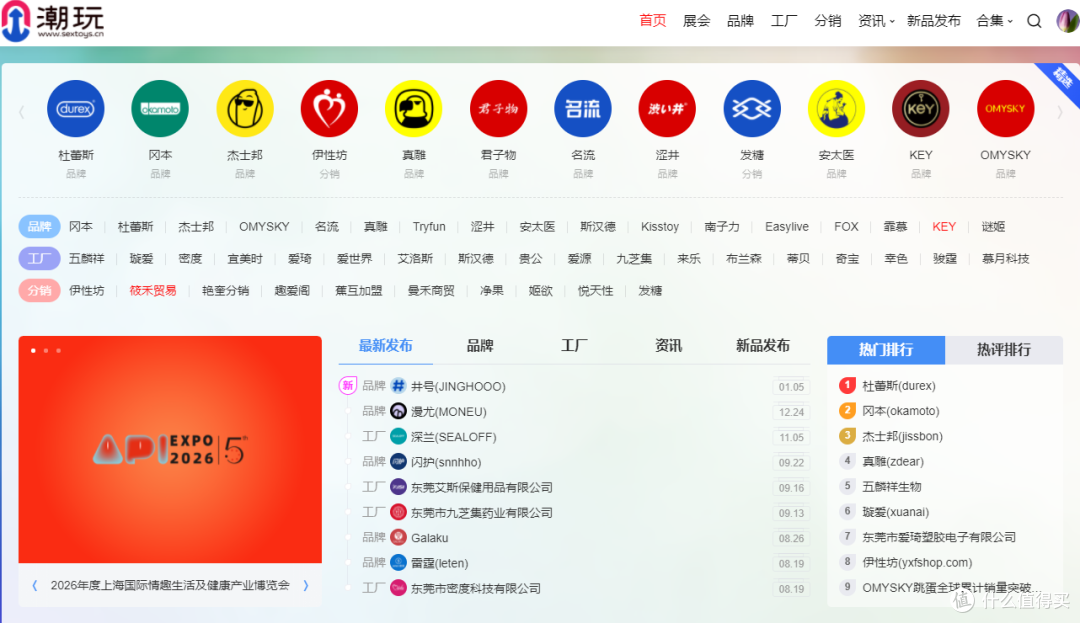Go to previous banner slide arrow
The height and width of the screenshot is (623, 1080).
pos(34,585)
